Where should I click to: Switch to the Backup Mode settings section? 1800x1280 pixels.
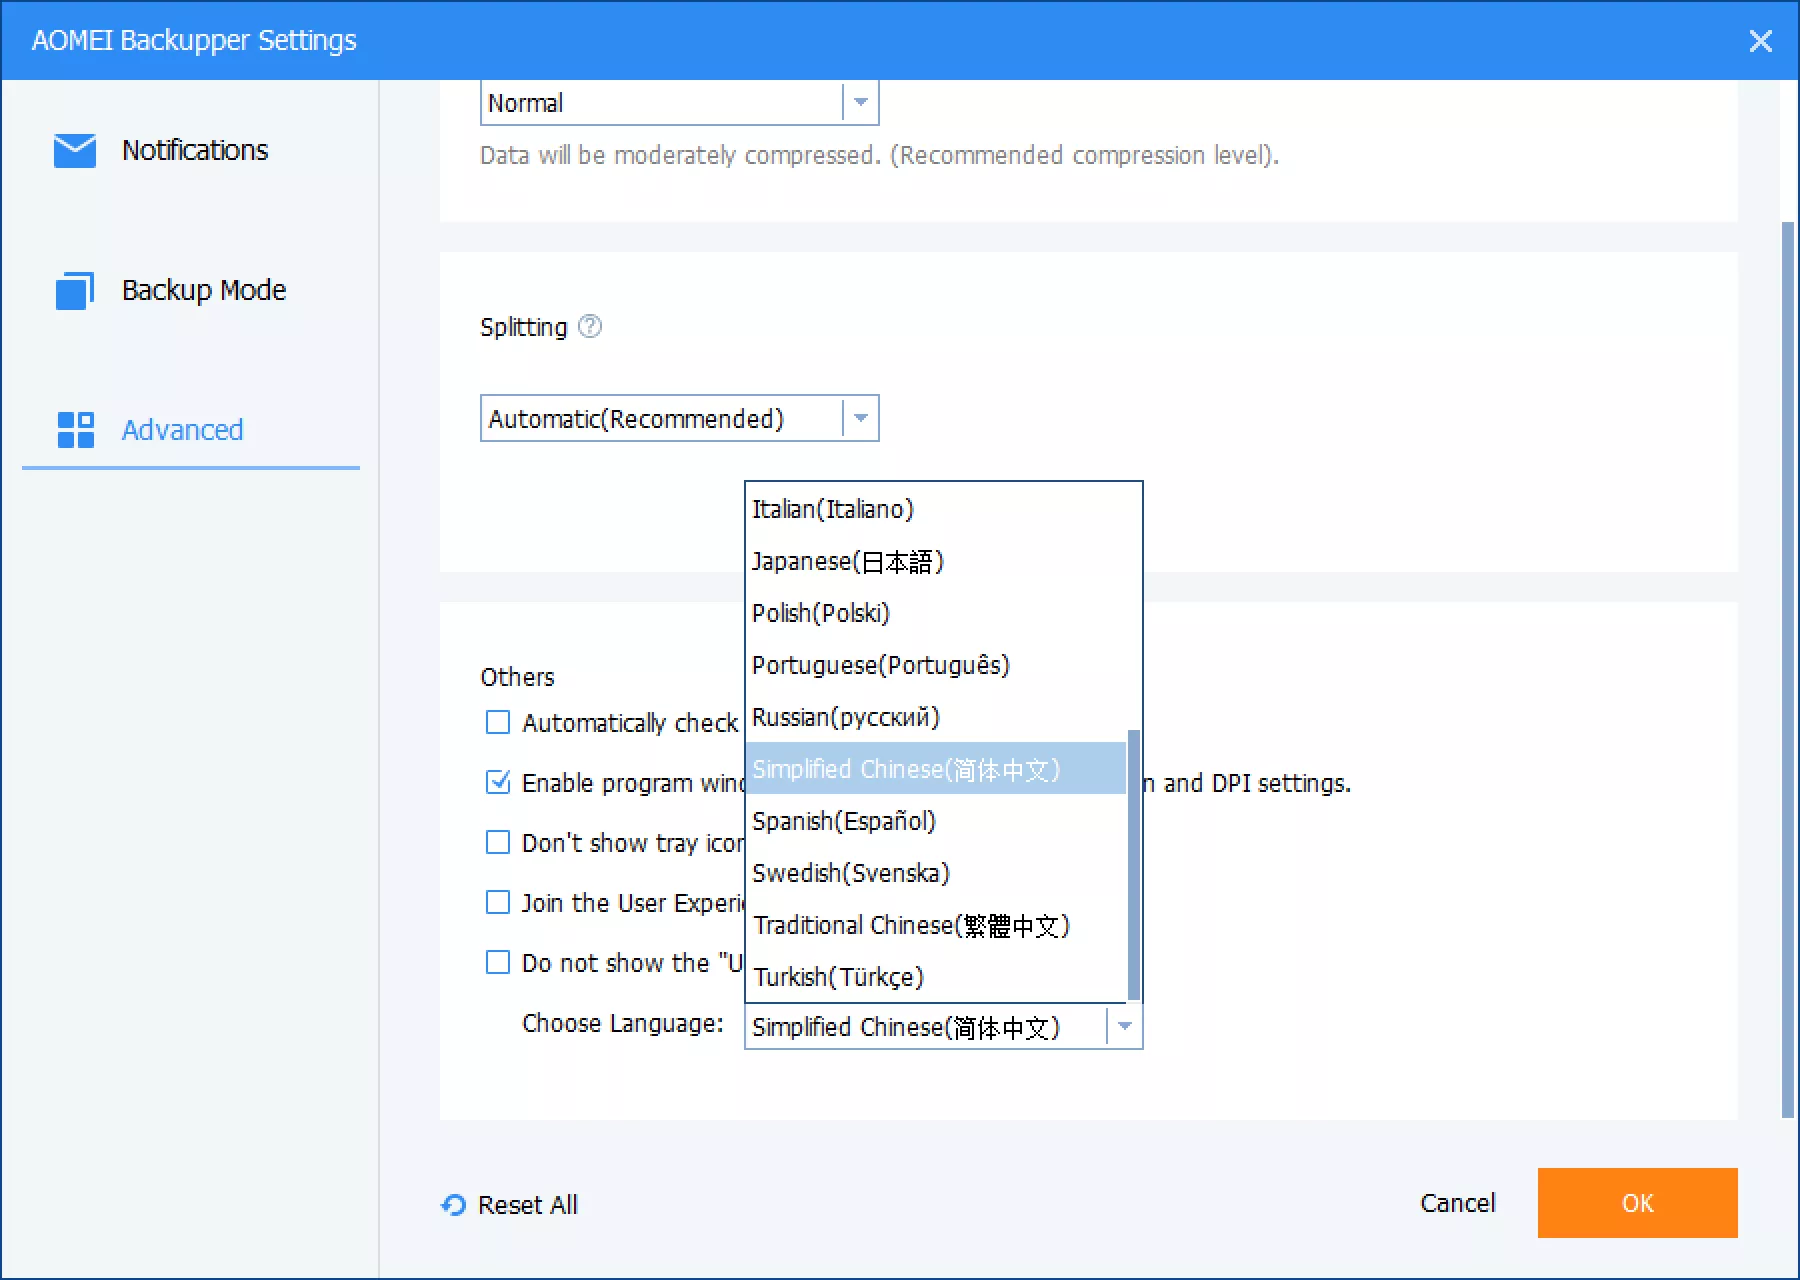(203, 290)
